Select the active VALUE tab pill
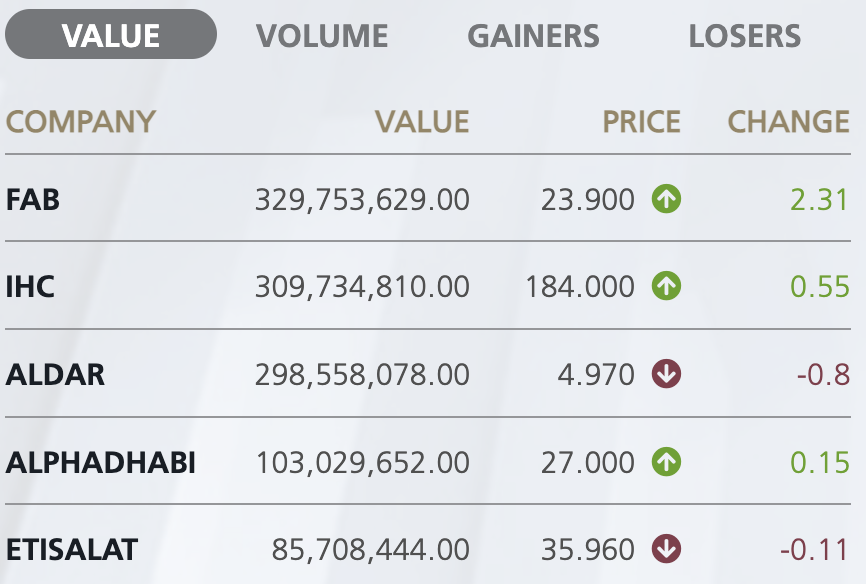The width and height of the screenshot is (866, 584). click(x=111, y=34)
